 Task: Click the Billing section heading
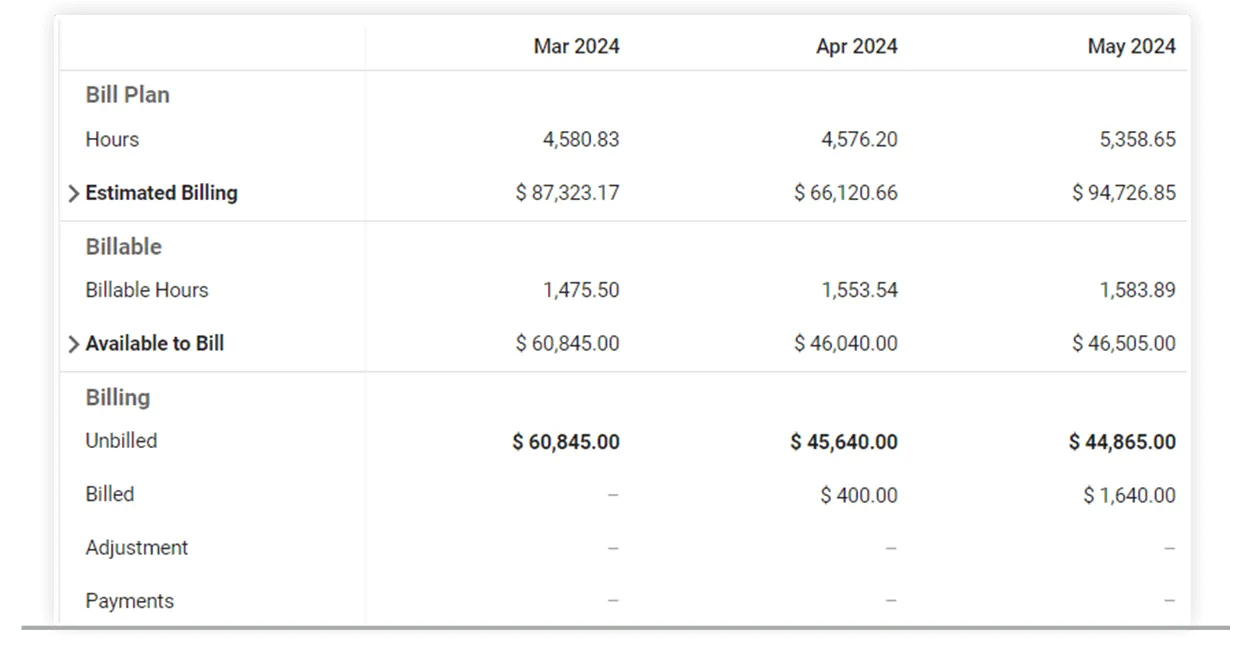(x=117, y=398)
